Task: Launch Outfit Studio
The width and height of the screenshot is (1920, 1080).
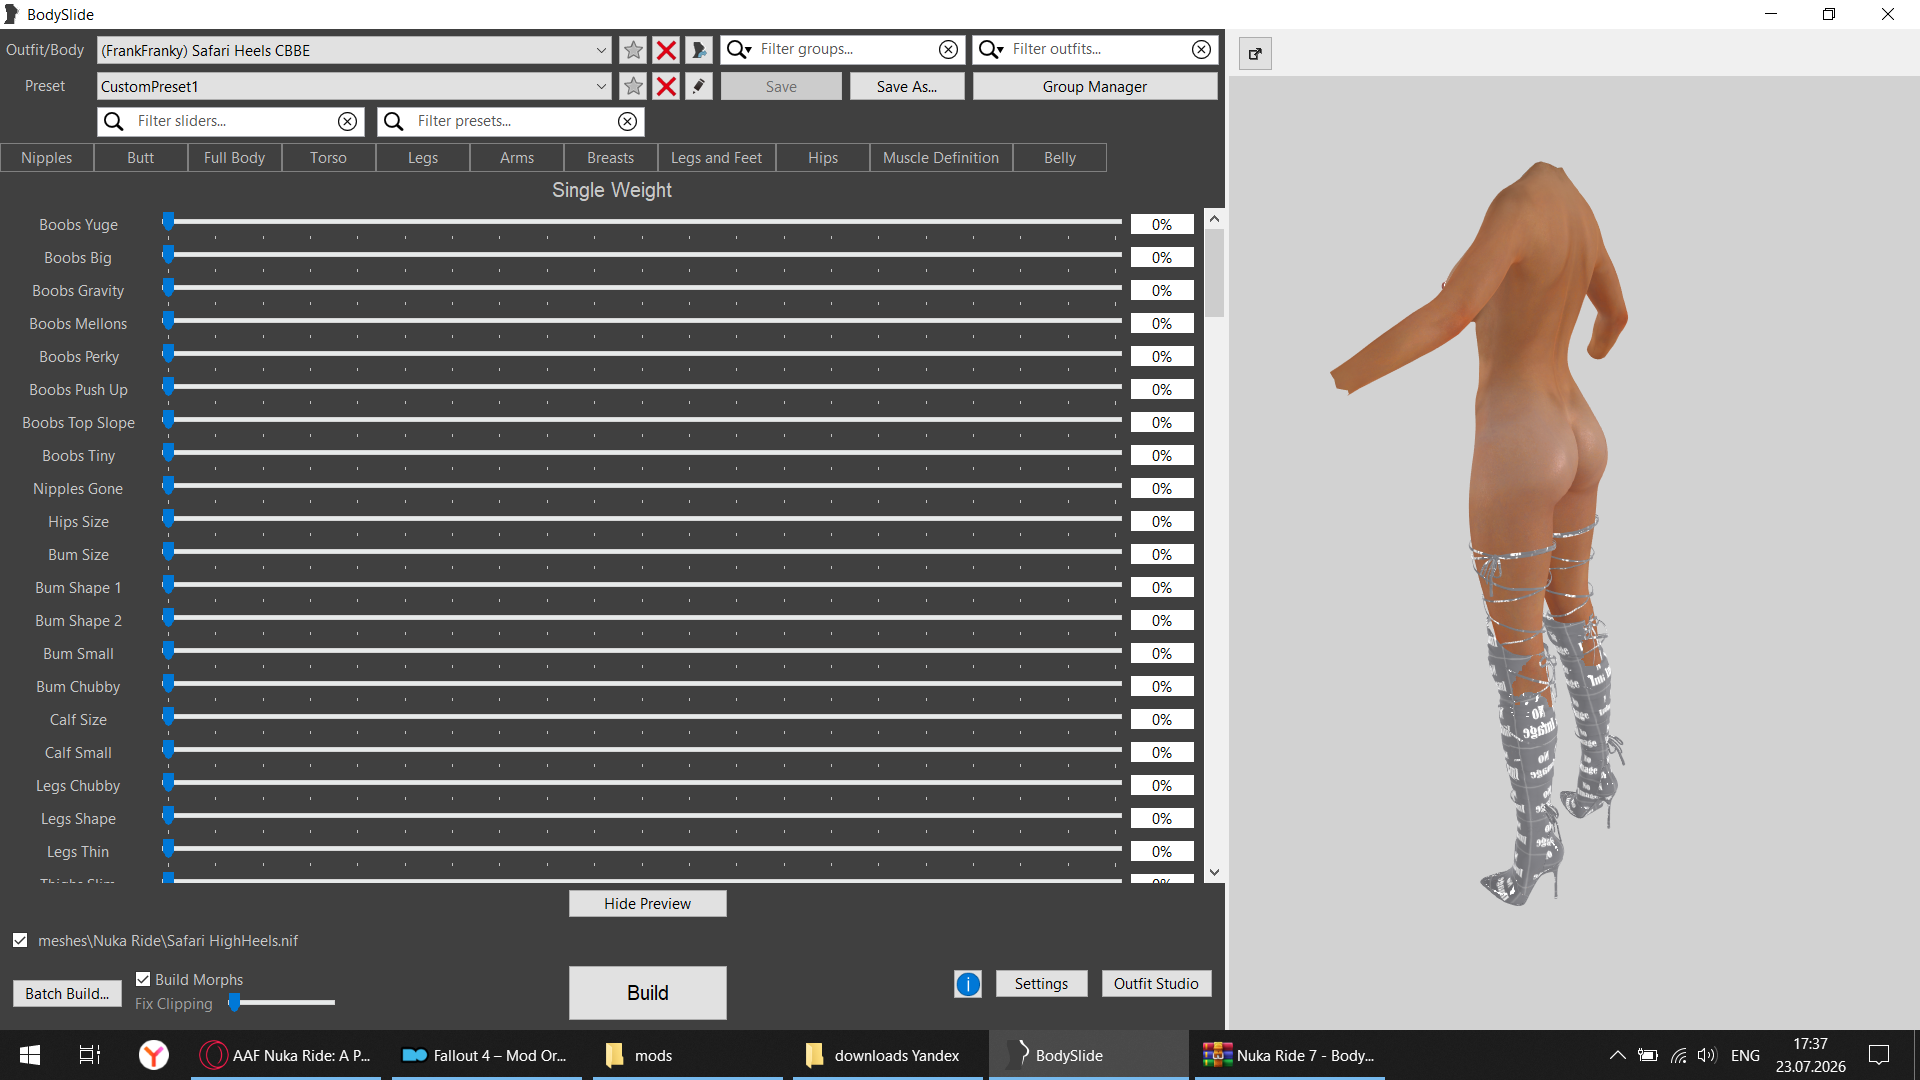Action: click(1156, 984)
